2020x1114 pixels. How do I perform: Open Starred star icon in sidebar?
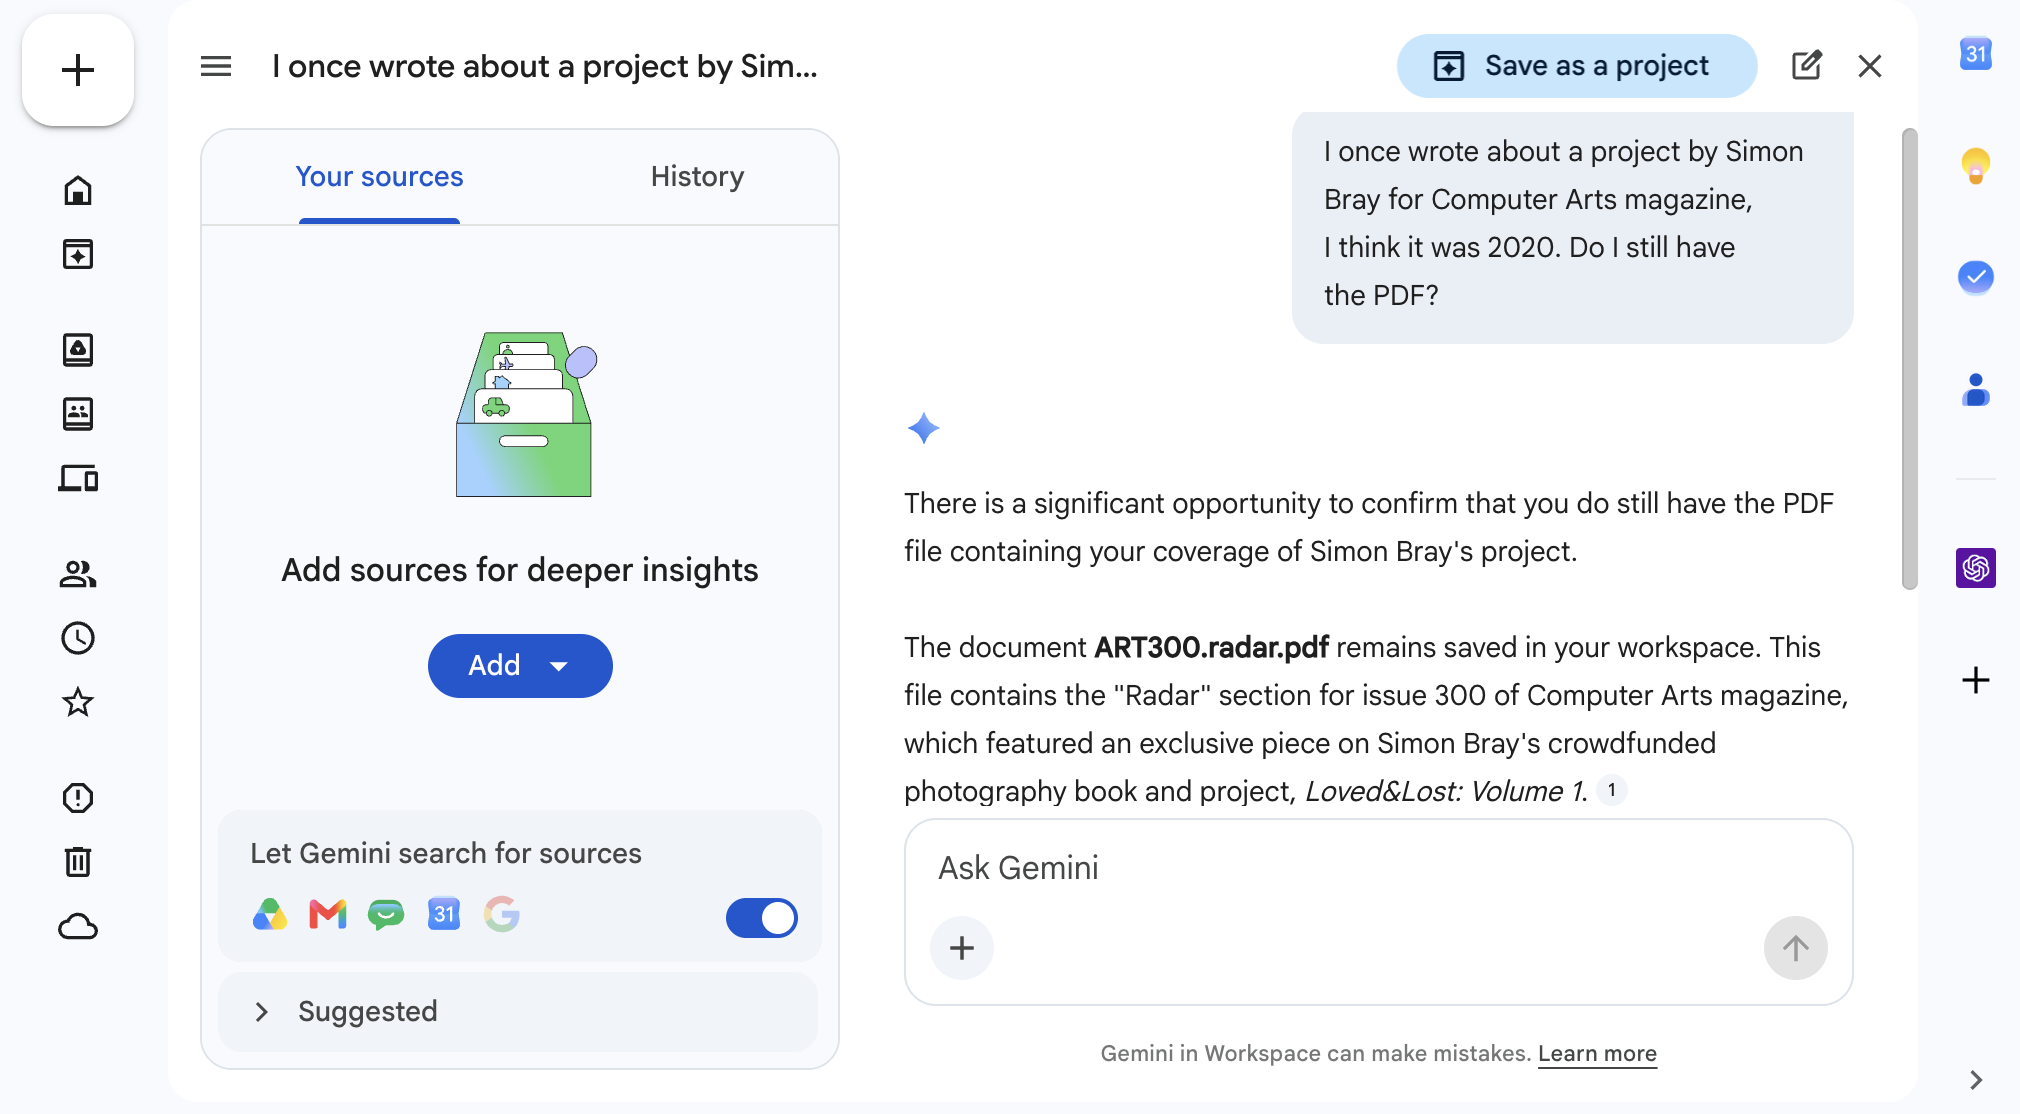[78, 702]
